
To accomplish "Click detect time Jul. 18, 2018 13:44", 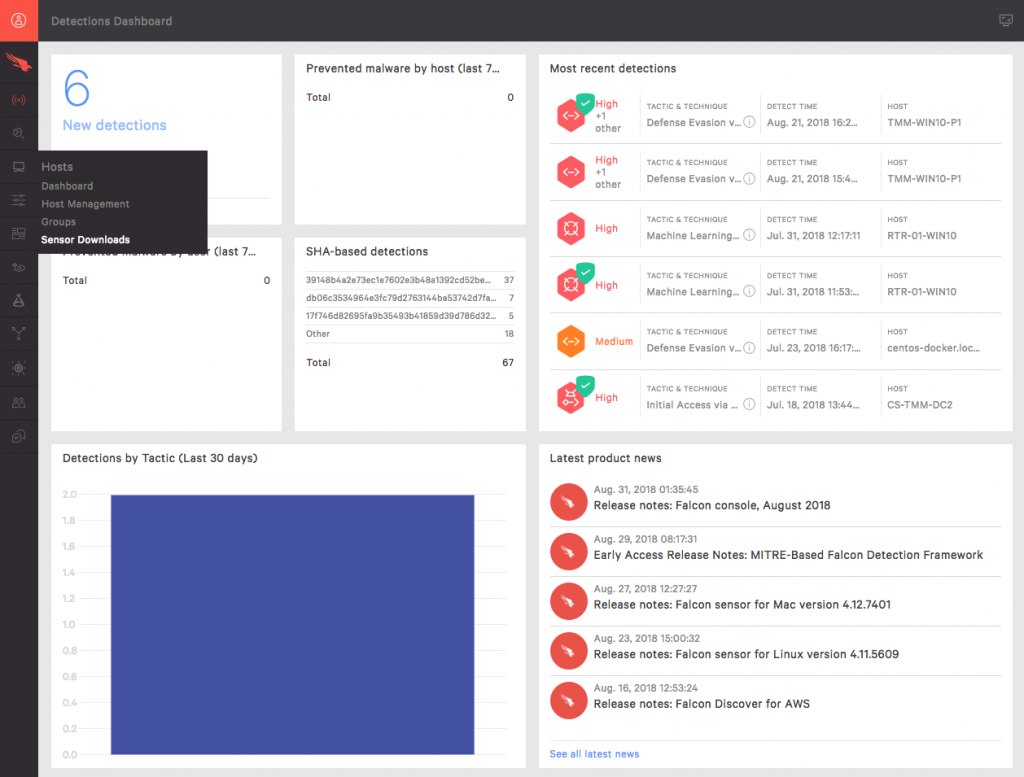I will point(813,405).
